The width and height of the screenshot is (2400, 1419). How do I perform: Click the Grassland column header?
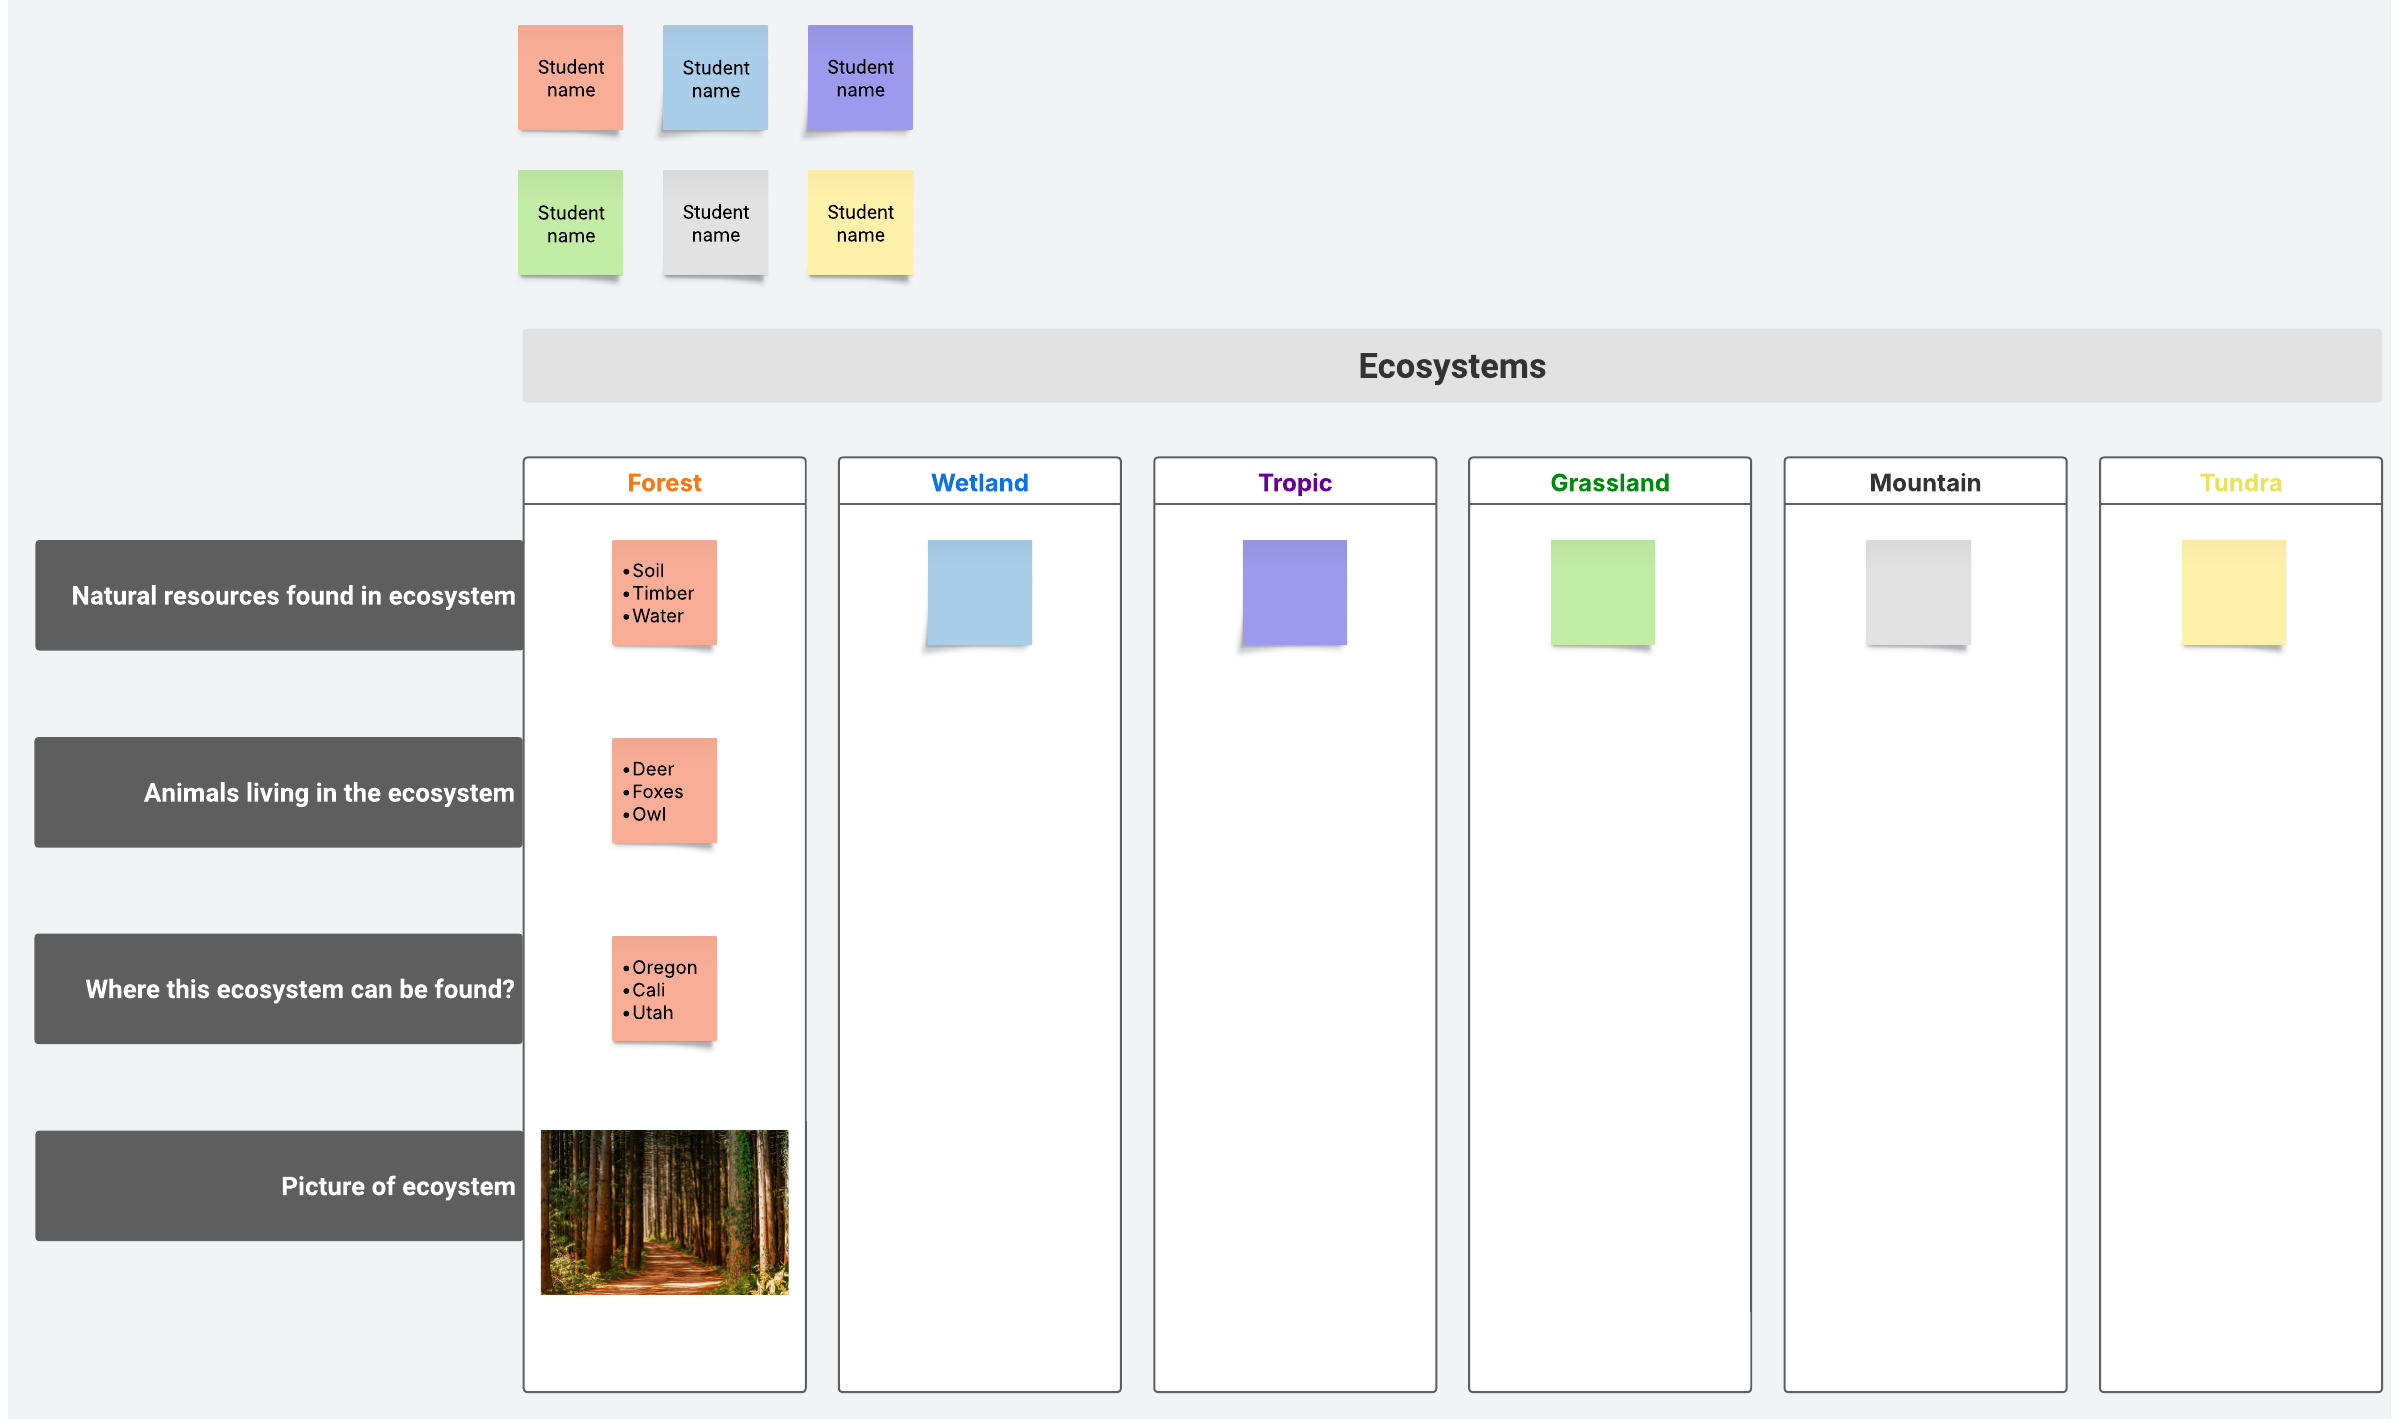(x=1609, y=482)
